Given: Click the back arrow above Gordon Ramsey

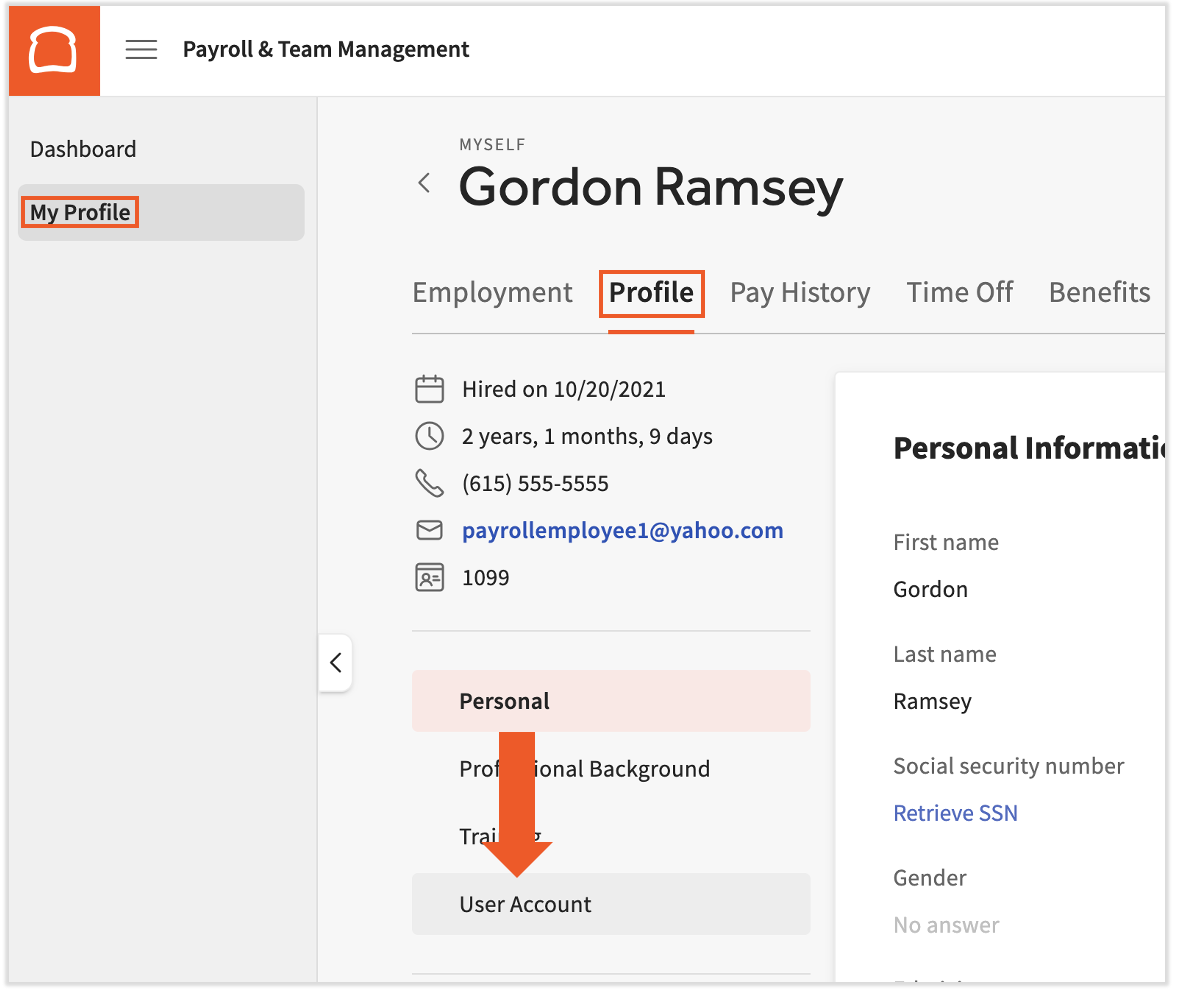Looking at the screenshot, I should point(424,183).
